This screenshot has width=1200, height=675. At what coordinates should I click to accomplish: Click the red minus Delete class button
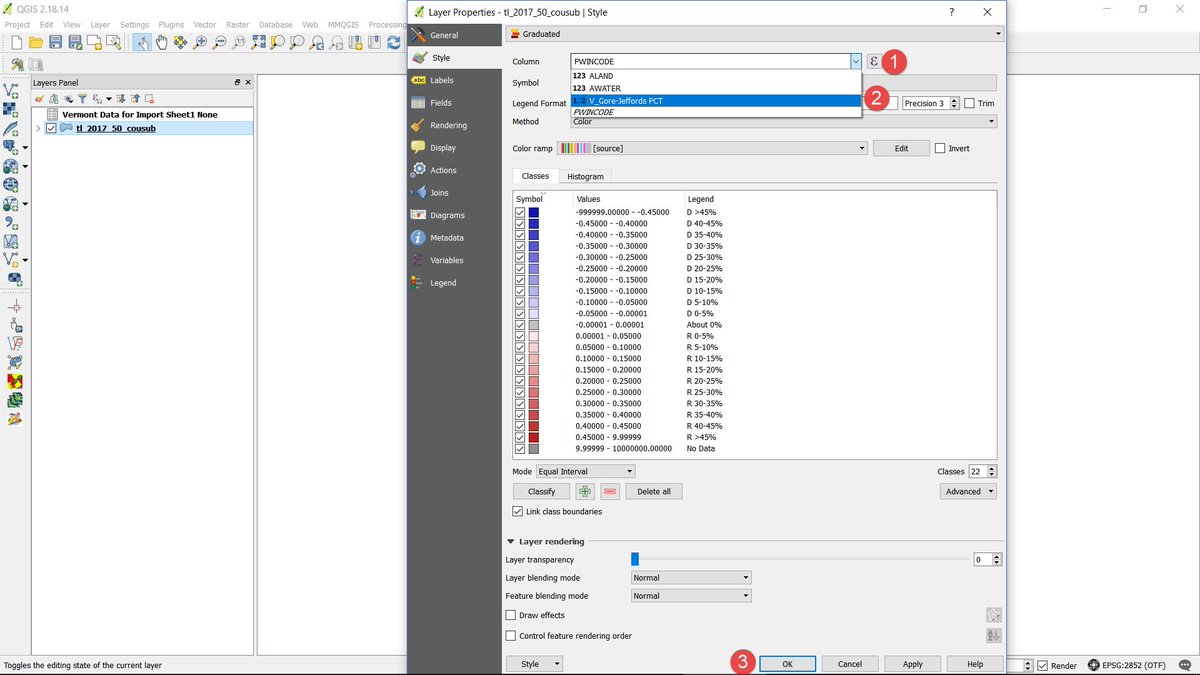610,491
